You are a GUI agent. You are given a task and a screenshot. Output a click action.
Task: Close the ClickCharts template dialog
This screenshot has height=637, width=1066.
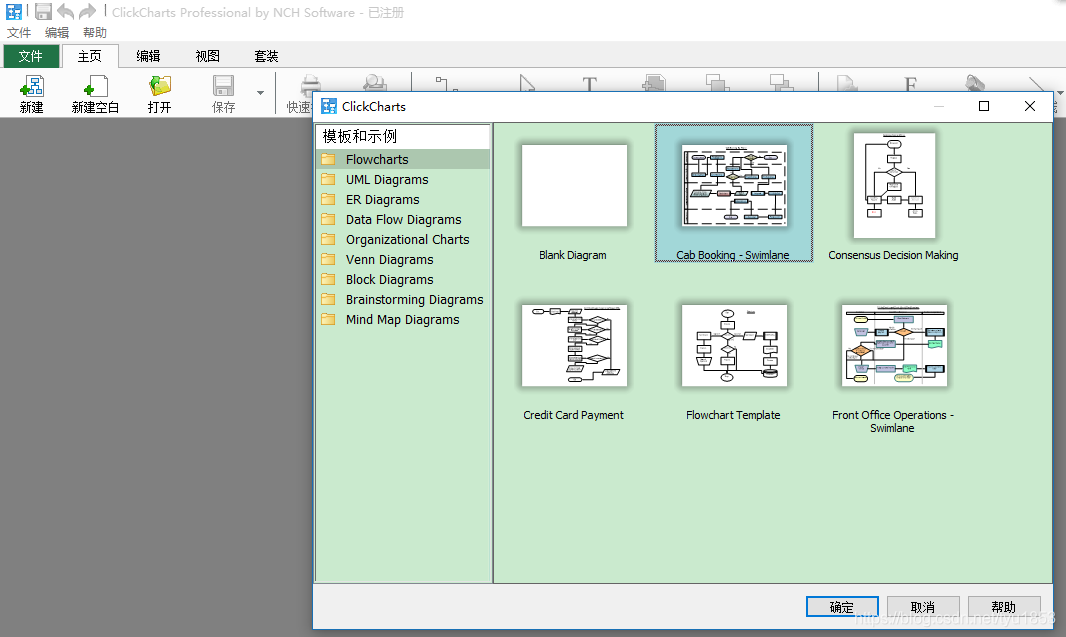point(1030,106)
